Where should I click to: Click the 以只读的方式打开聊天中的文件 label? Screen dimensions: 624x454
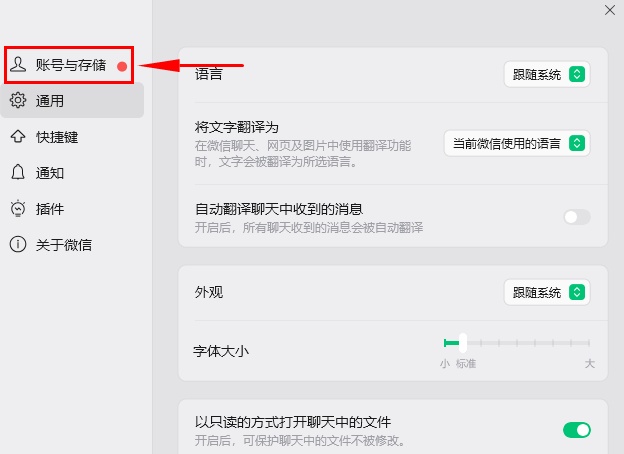293,422
